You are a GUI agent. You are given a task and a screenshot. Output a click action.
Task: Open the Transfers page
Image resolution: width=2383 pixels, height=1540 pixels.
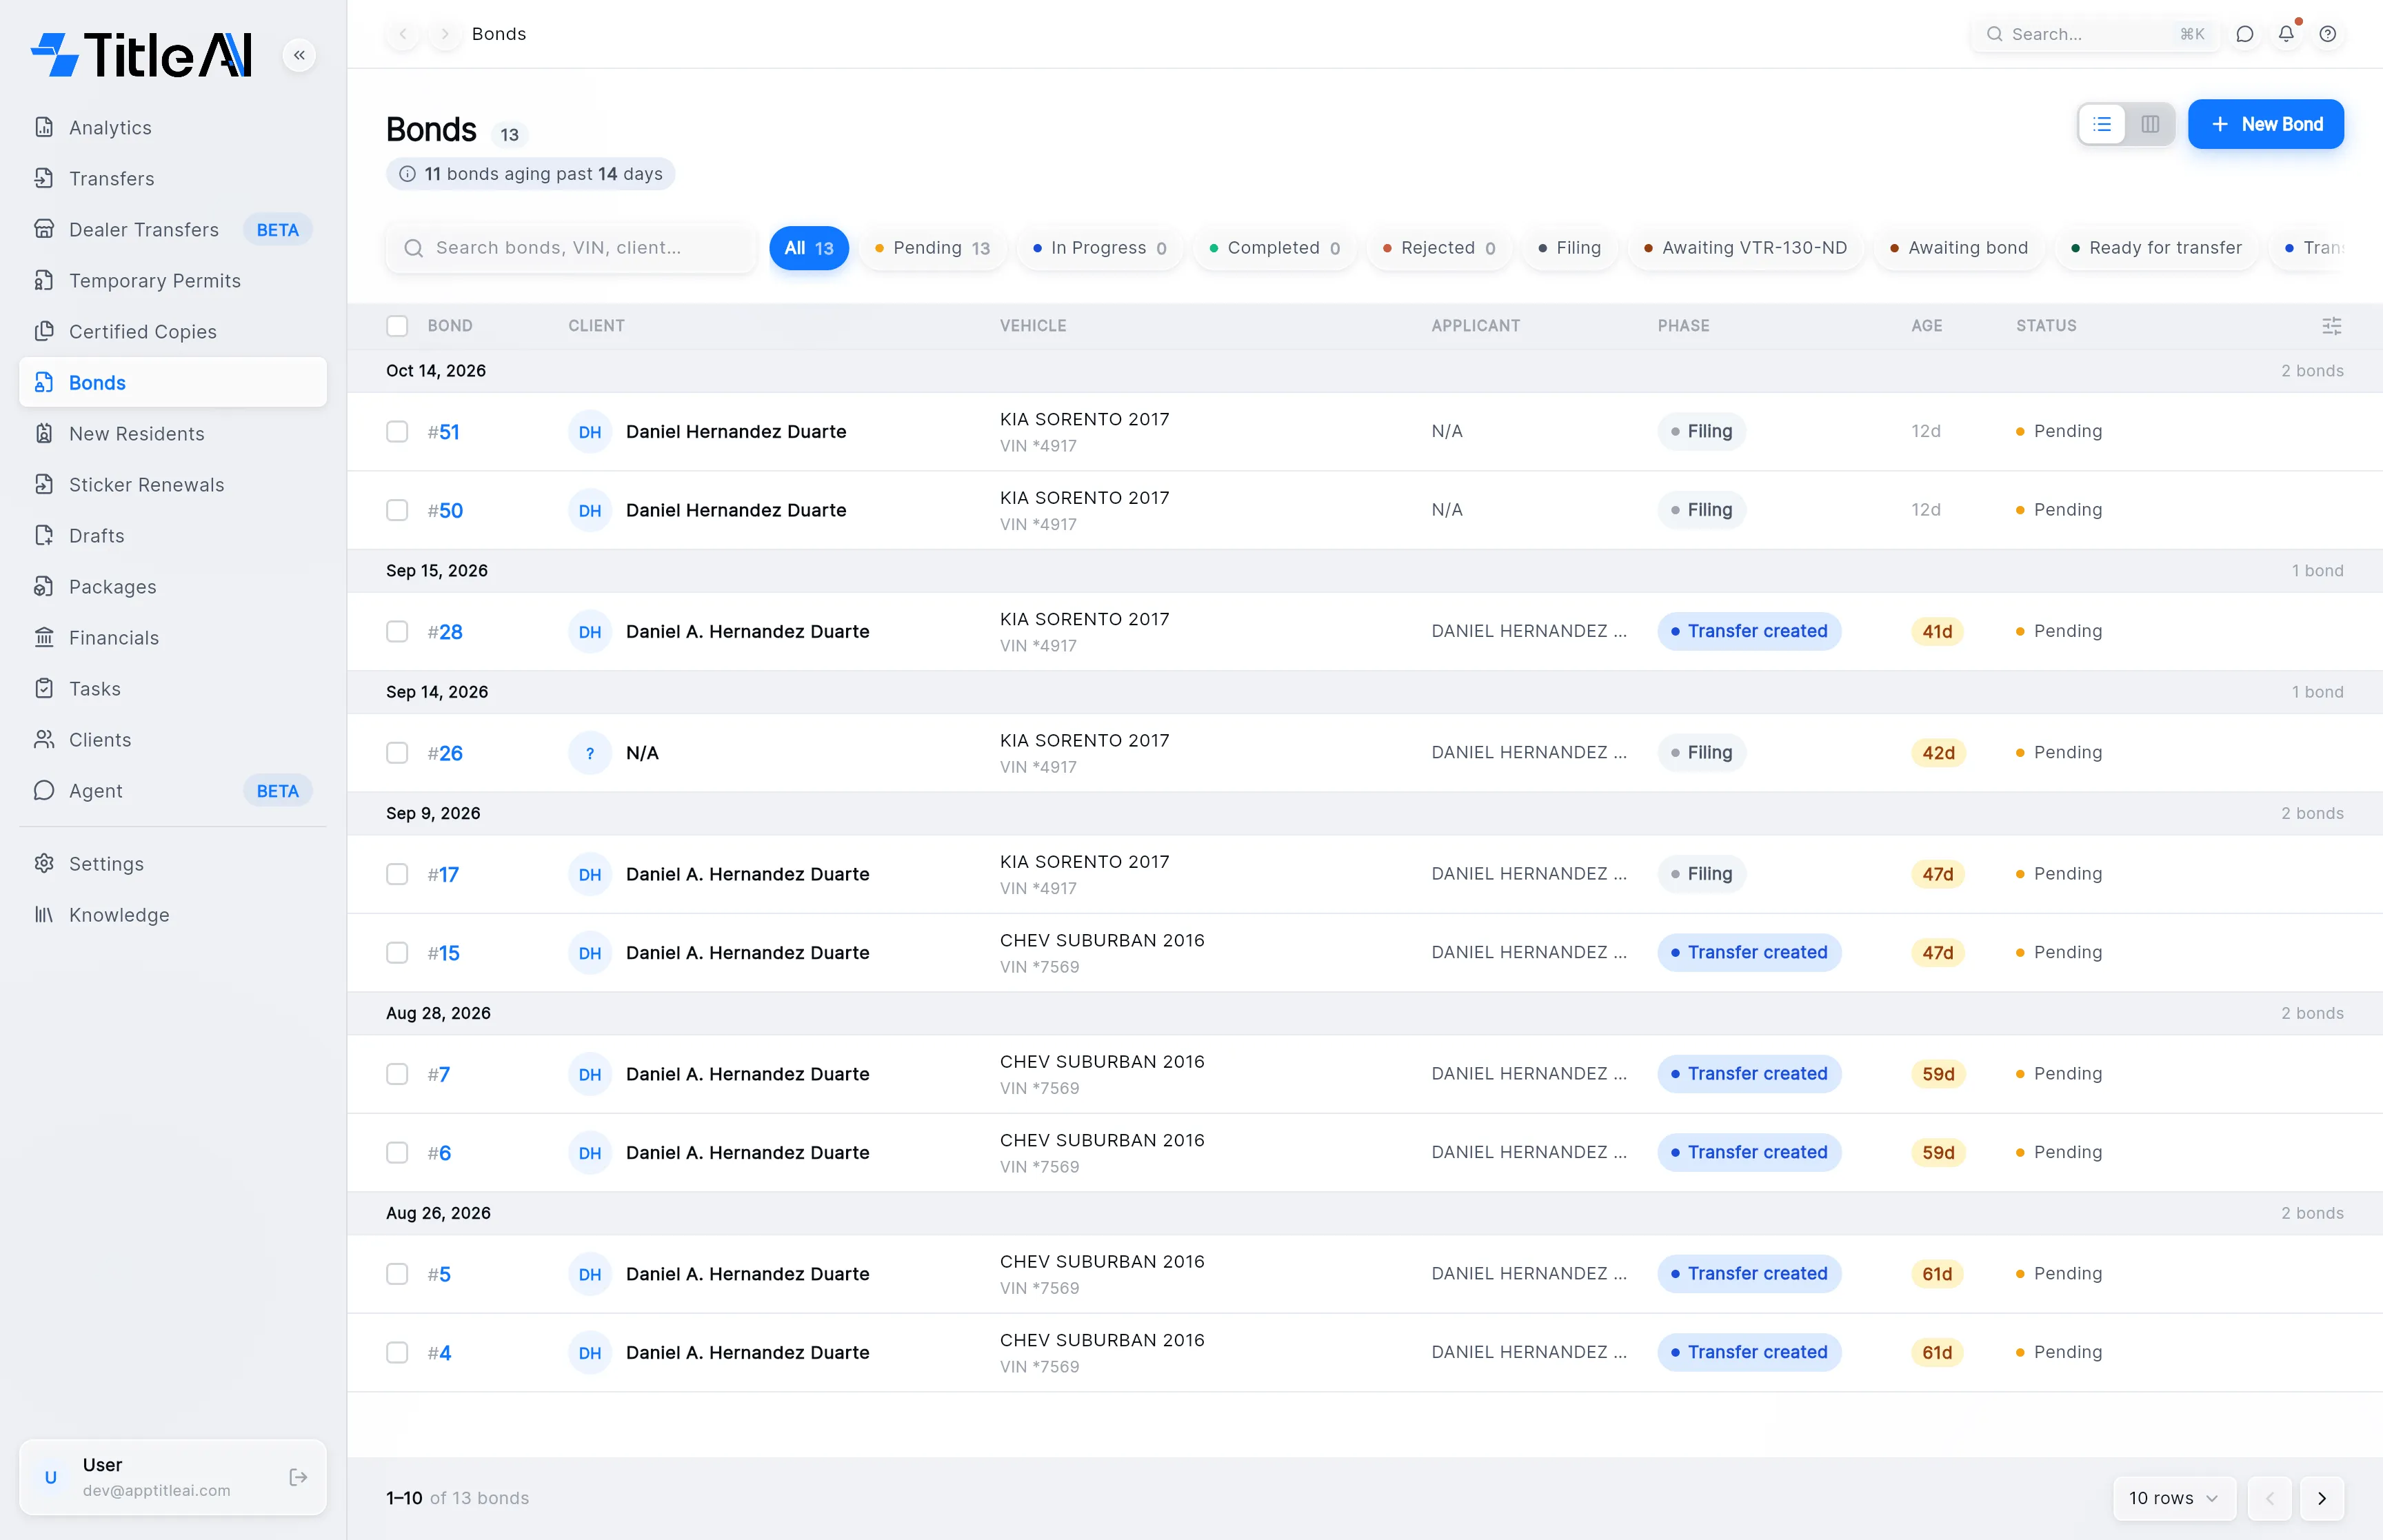click(x=172, y=178)
